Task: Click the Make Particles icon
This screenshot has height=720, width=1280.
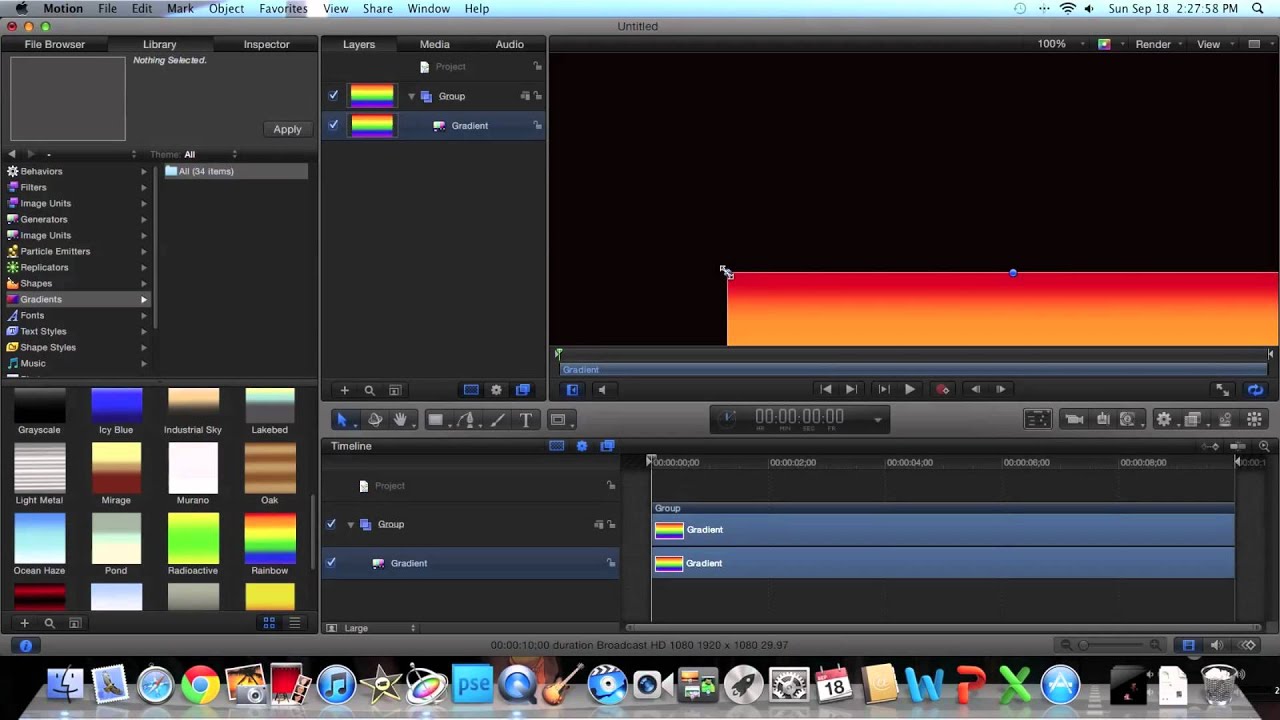Action: tap(1225, 420)
